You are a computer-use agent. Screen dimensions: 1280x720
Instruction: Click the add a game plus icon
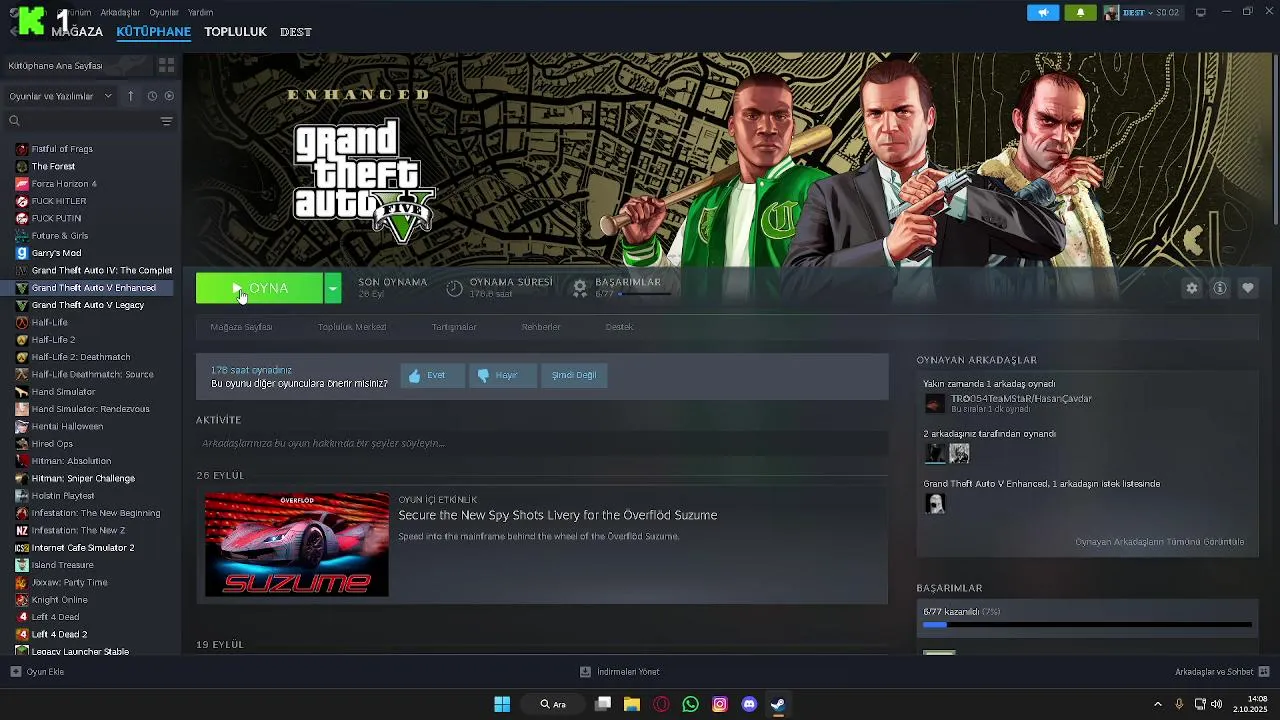15,672
